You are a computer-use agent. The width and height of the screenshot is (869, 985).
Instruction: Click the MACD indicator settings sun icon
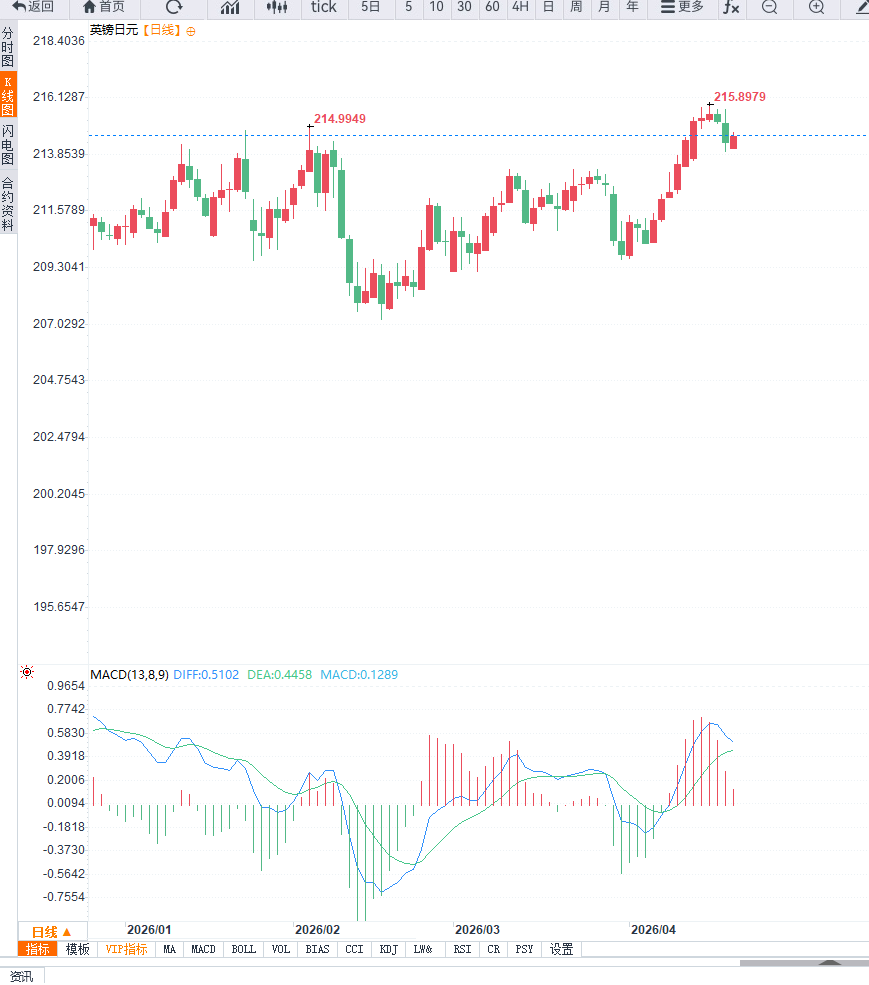point(27,672)
